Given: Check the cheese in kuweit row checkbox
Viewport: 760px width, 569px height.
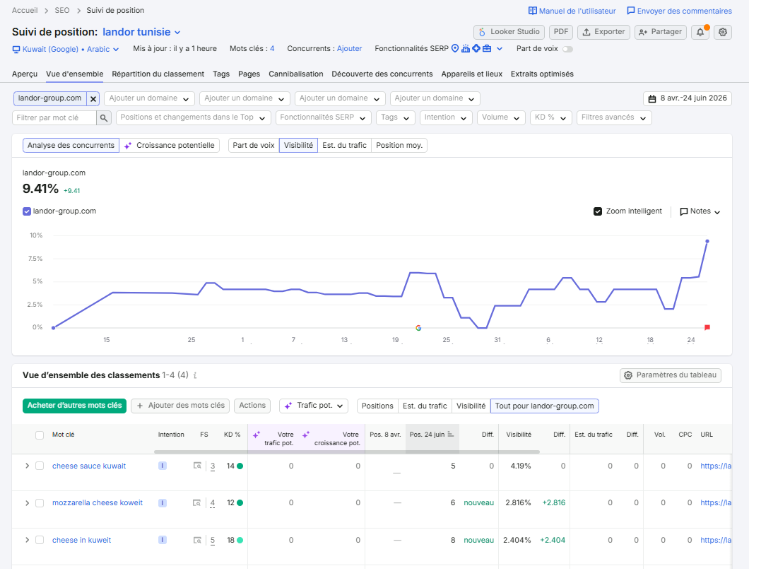Looking at the screenshot, I should 40,540.
